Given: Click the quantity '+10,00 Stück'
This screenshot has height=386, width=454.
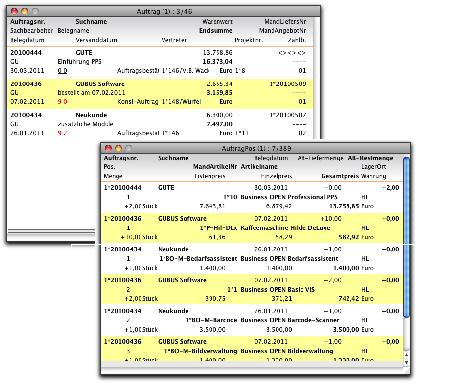Looking at the screenshot, I should (x=139, y=237).
